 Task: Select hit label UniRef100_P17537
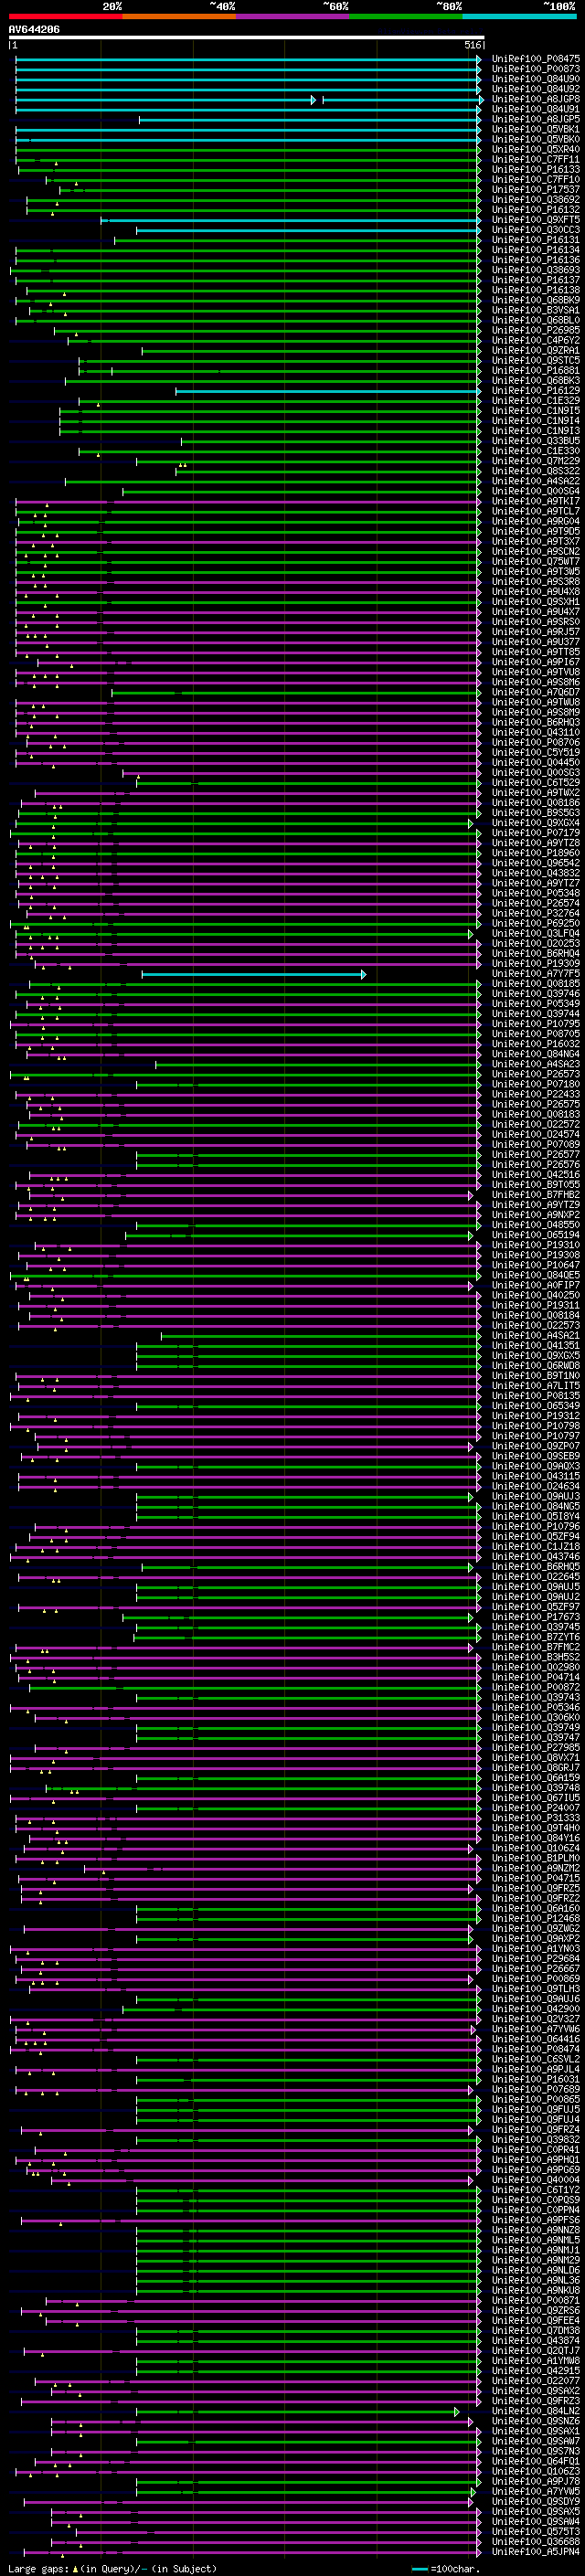click(535, 190)
